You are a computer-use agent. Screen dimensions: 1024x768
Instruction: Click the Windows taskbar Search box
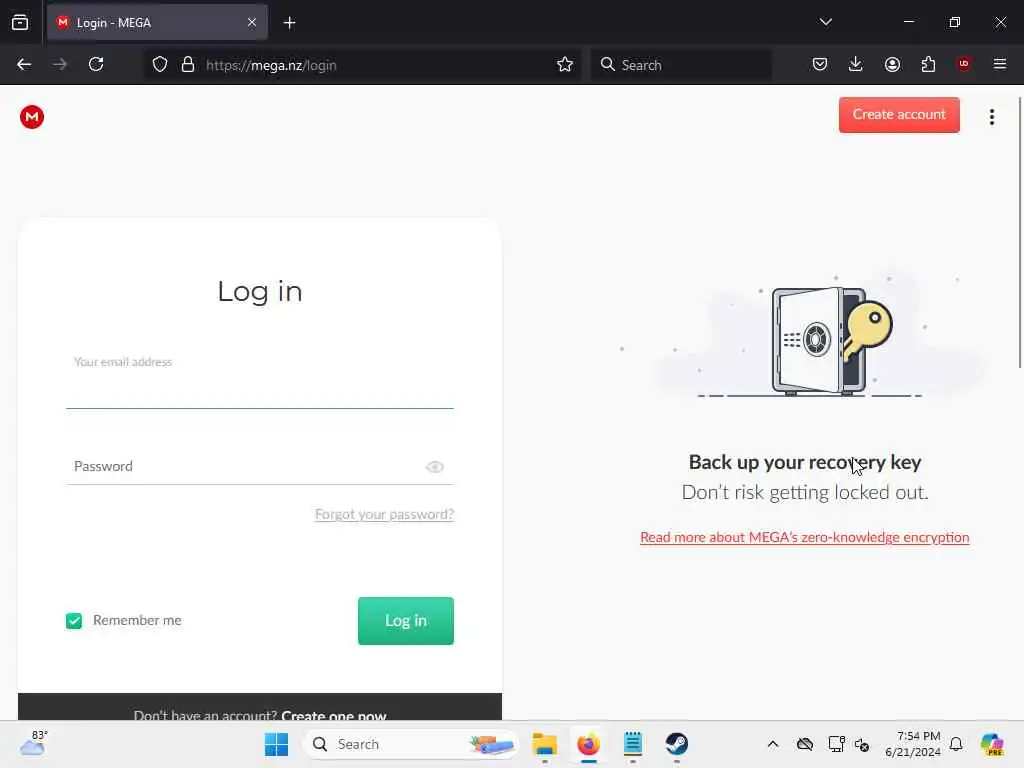click(410, 744)
